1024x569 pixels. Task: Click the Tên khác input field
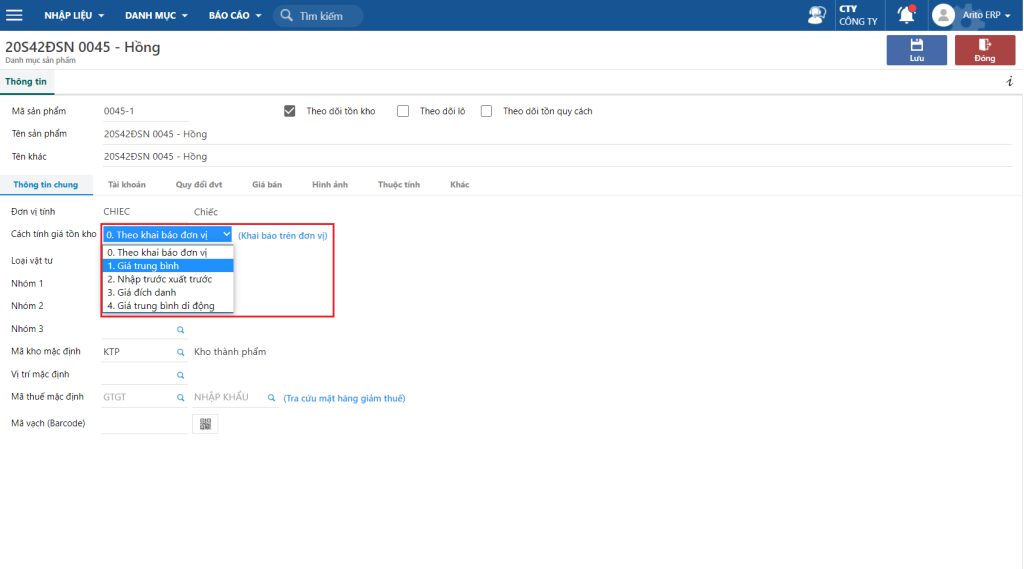pyautogui.click(x=556, y=157)
